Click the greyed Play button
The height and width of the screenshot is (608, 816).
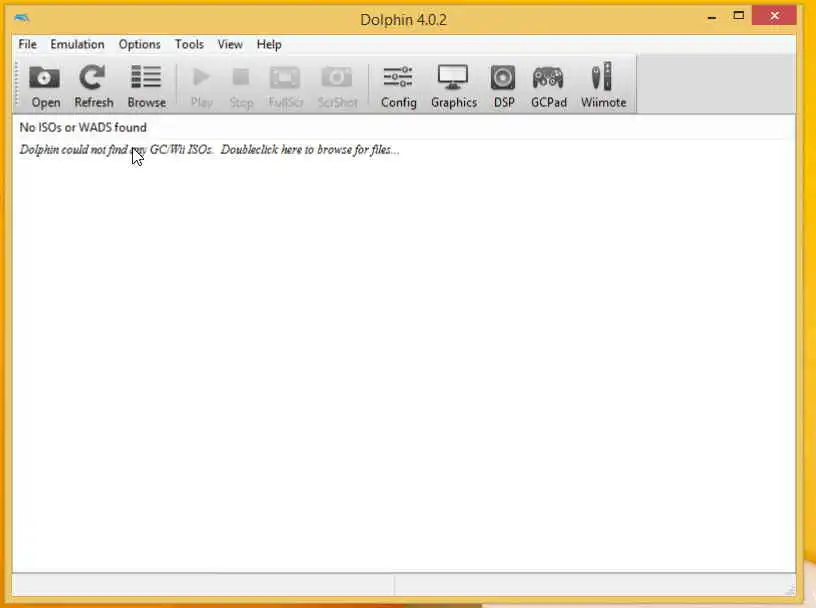pos(201,86)
